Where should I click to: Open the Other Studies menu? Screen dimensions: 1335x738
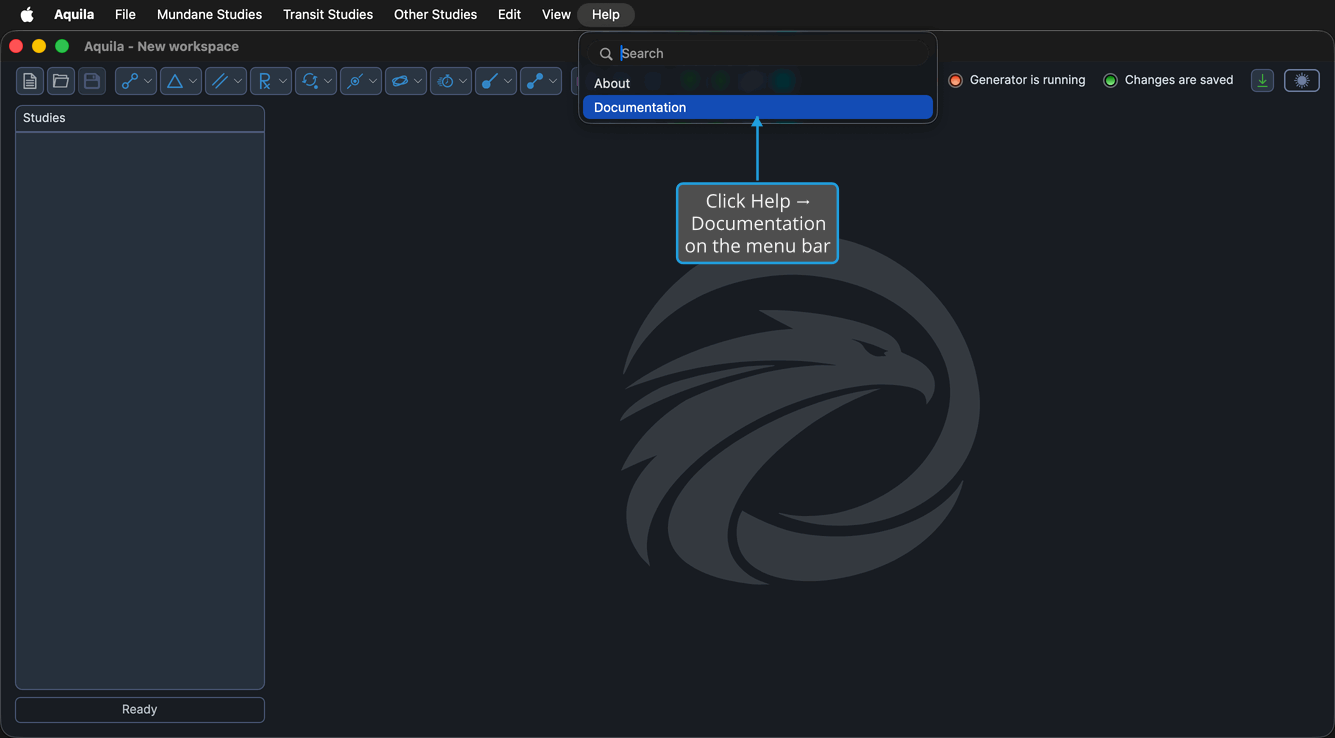click(x=435, y=14)
